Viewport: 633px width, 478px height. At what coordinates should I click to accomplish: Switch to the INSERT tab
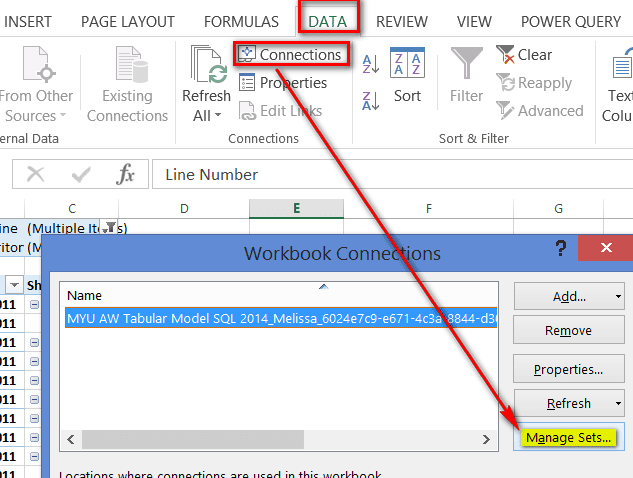click(27, 21)
